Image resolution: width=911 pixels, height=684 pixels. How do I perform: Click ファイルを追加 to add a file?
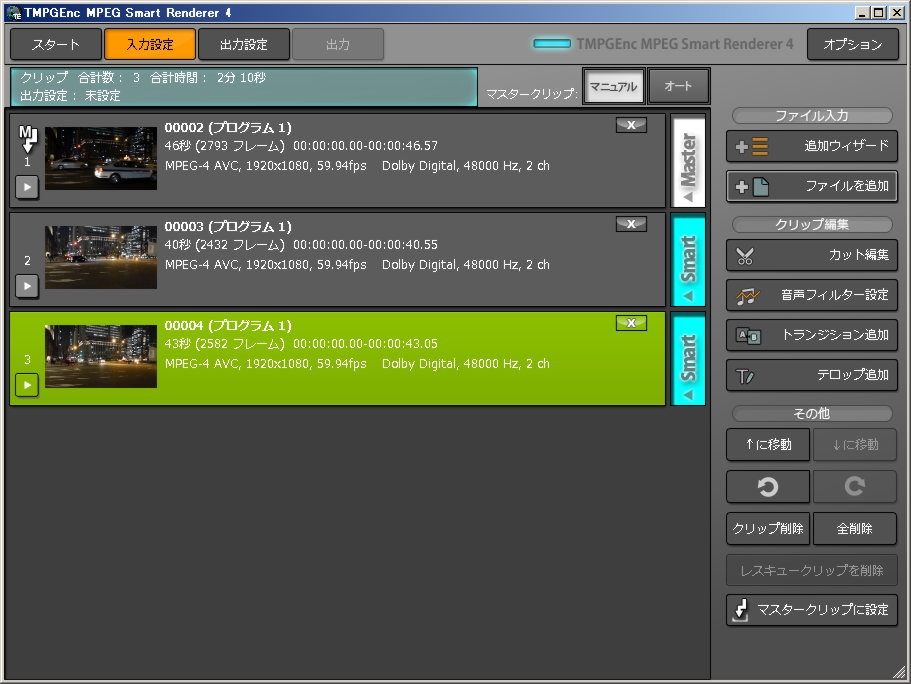811,186
